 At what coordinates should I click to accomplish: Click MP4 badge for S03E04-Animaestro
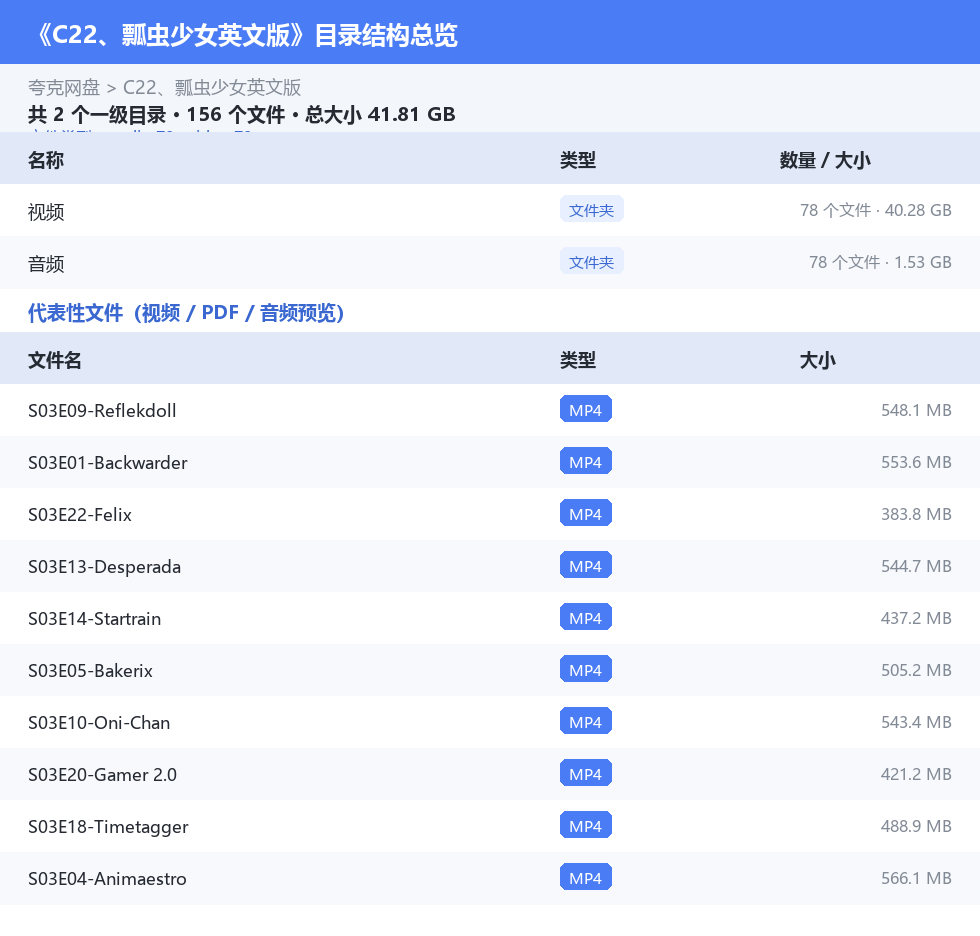pos(586,877)
